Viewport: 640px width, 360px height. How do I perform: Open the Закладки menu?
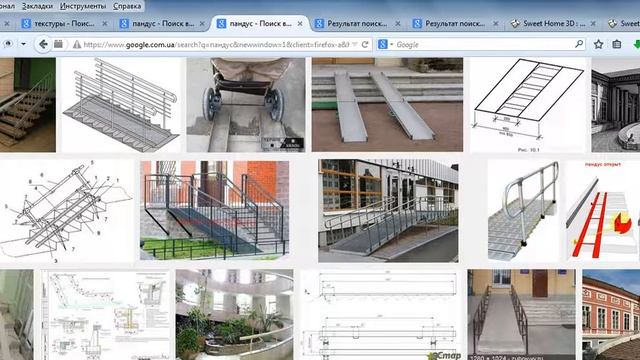pyautogui.click(x=38, y=6)
